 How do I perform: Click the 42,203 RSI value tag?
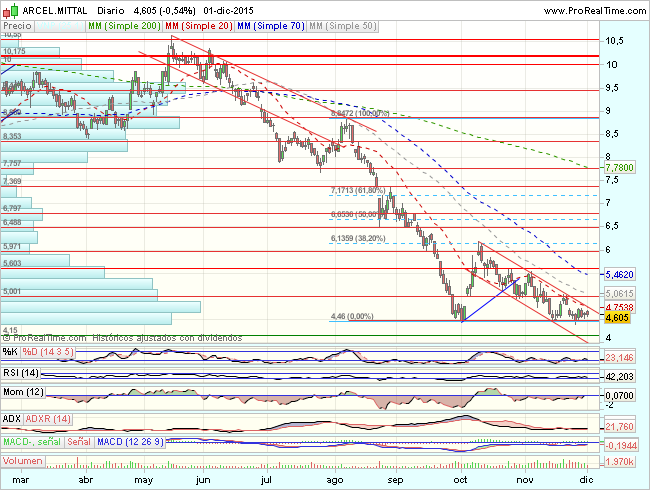click(x=619, y=377)
